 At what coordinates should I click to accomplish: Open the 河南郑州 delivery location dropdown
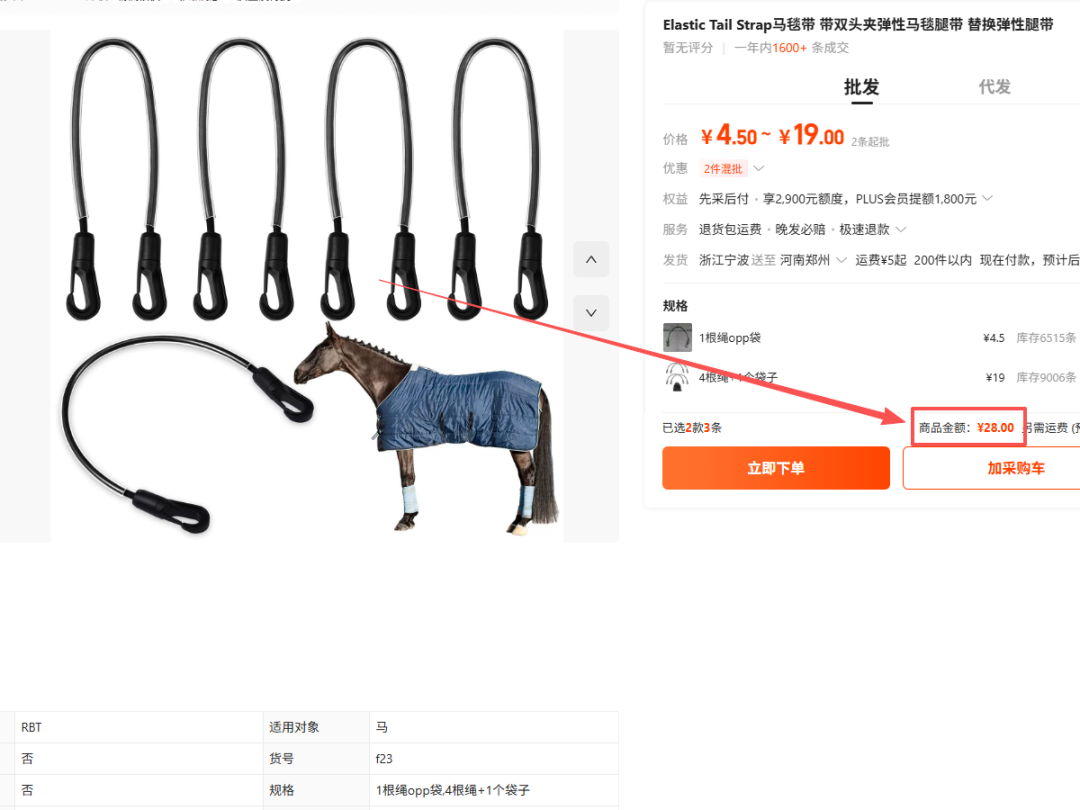813,260
